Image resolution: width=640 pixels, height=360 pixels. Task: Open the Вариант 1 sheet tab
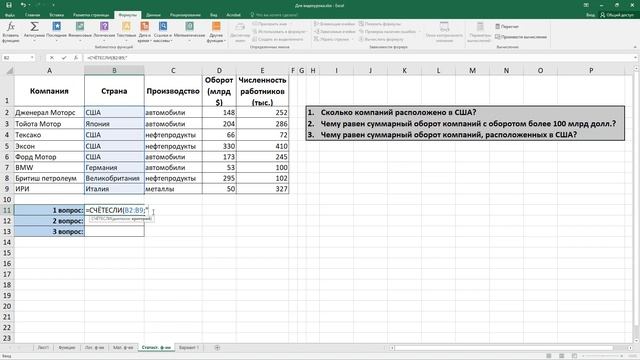point(189,347)
